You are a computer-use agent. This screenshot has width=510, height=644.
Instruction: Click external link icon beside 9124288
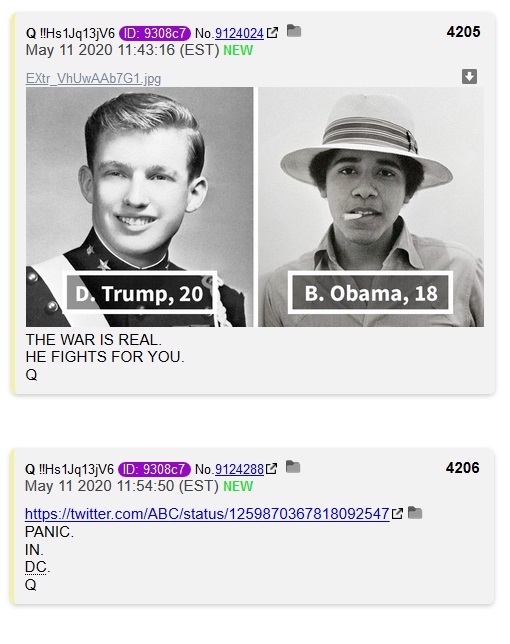click(x=271, y=468)
